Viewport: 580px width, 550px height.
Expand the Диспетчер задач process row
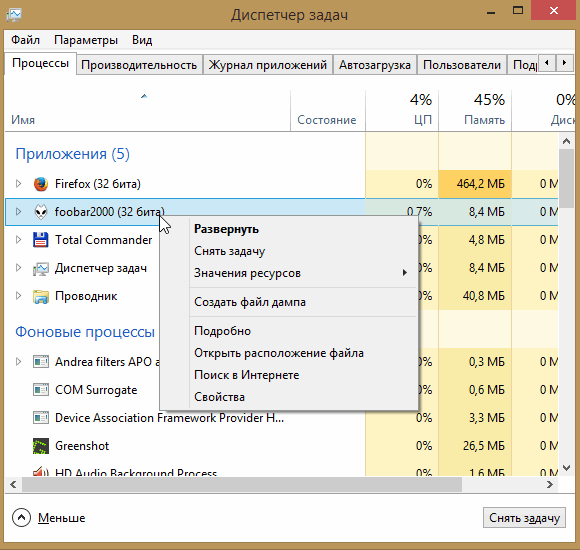pyautogui.click(x=18, y=268)
